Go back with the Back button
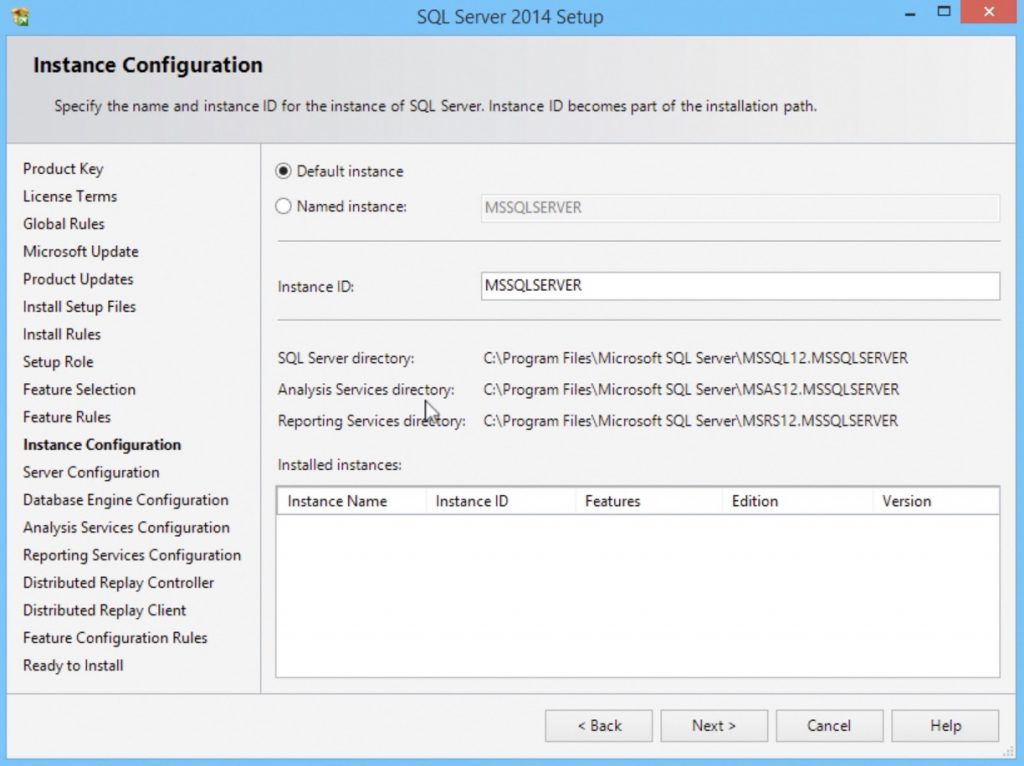This screenshot has height=766, width=1024. pyautogui.click(x=599, y=726)
